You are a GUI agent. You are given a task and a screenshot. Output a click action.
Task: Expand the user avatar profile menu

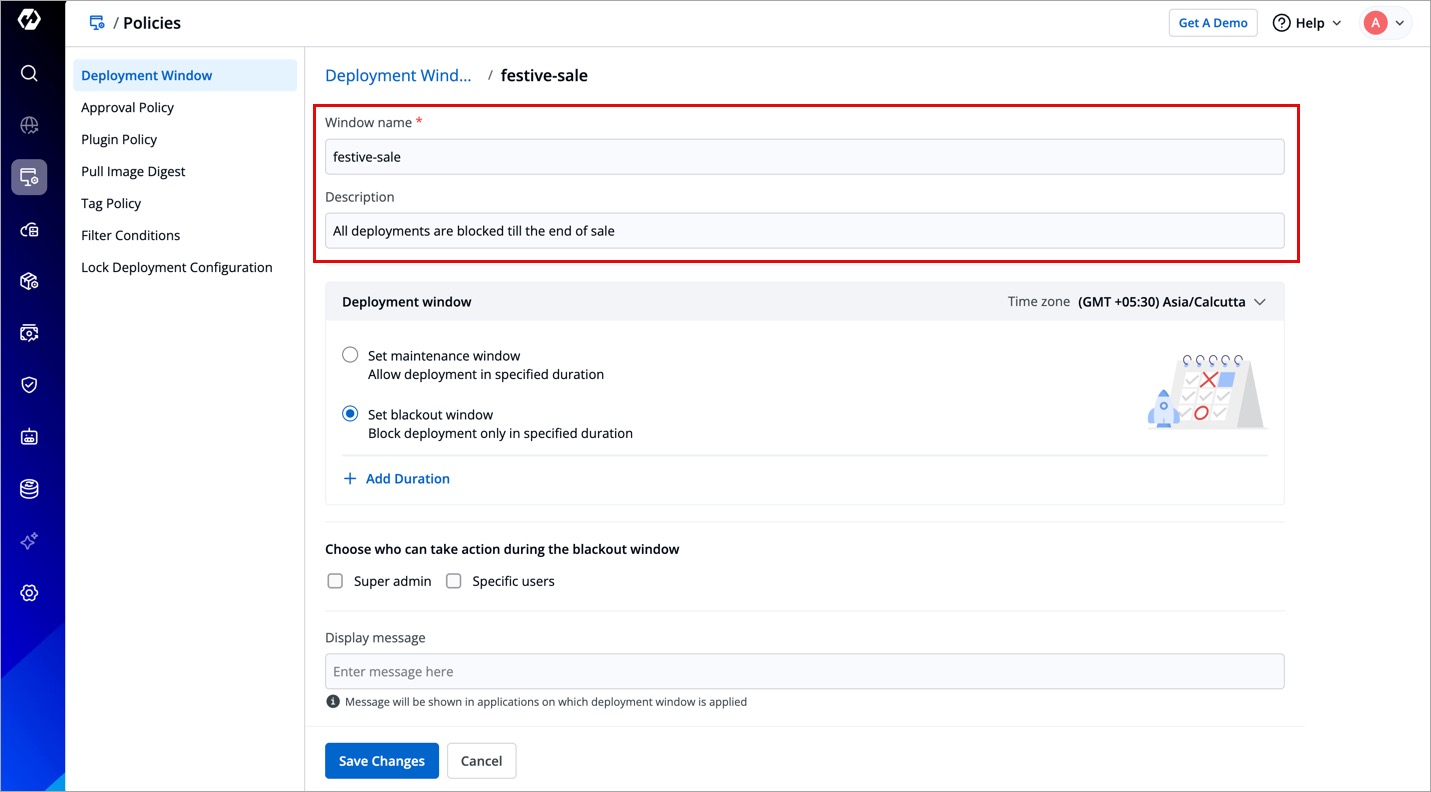pos(1385,23)
